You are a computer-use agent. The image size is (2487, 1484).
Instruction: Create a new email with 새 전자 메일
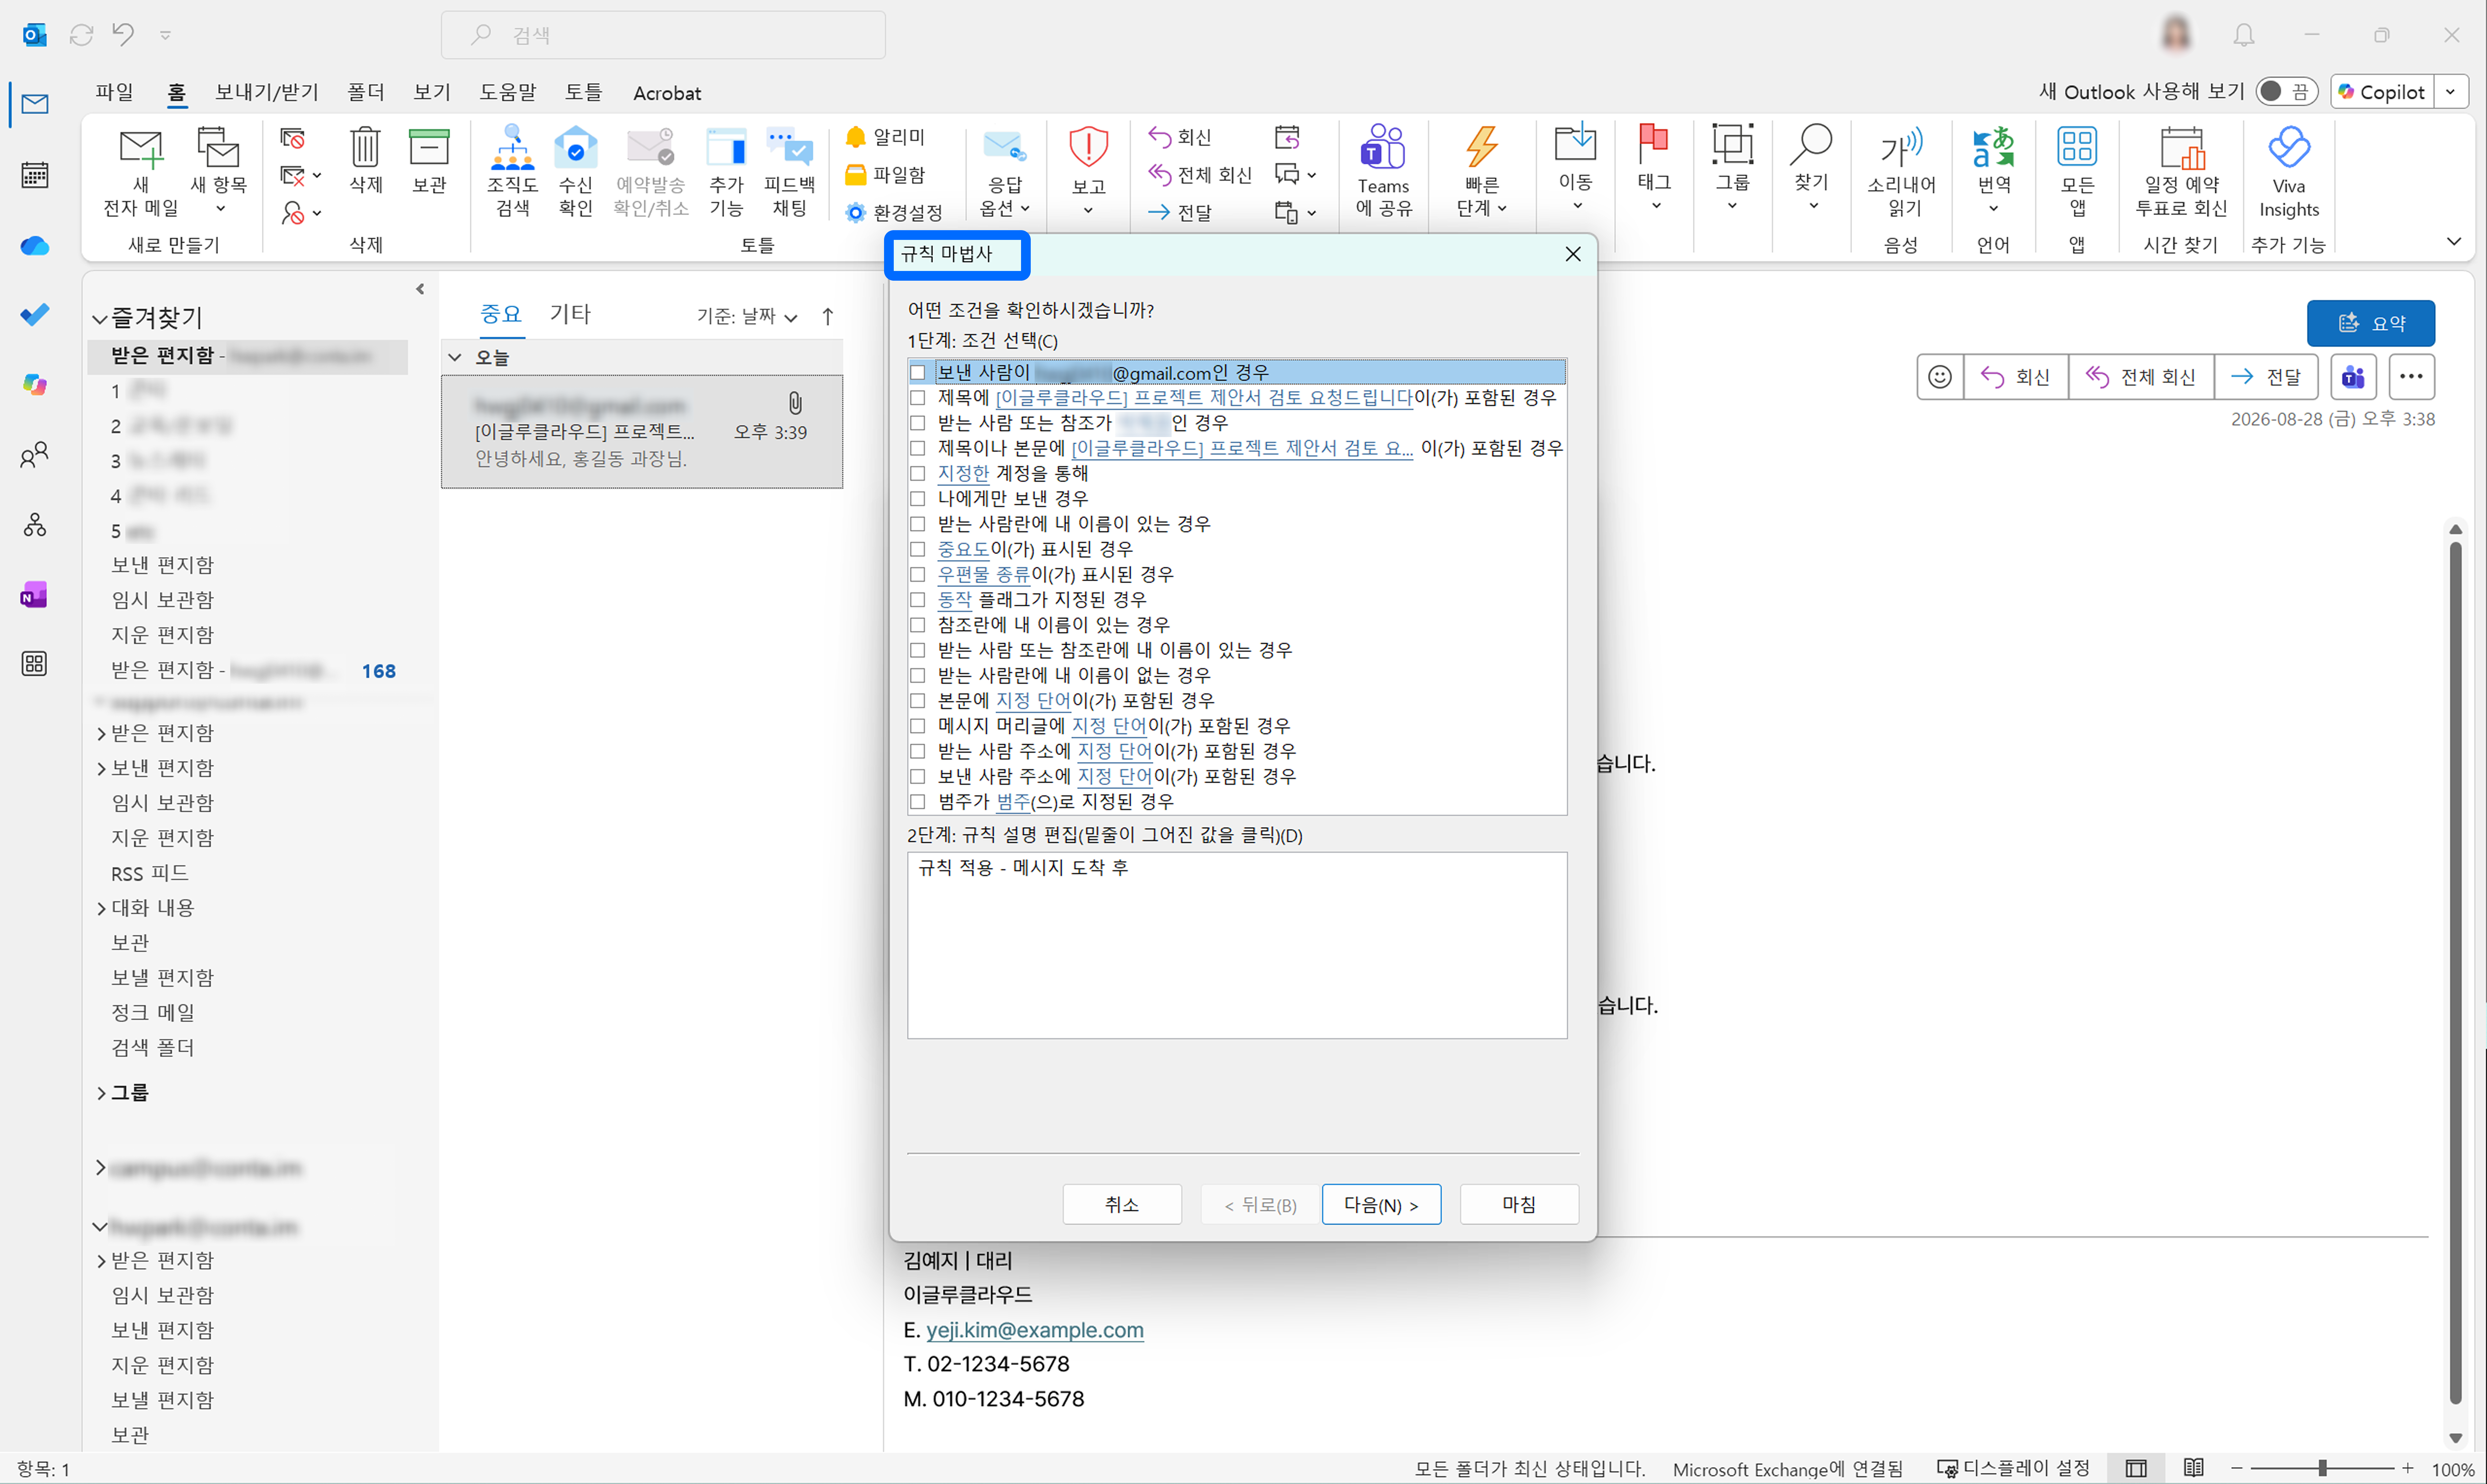141,172
